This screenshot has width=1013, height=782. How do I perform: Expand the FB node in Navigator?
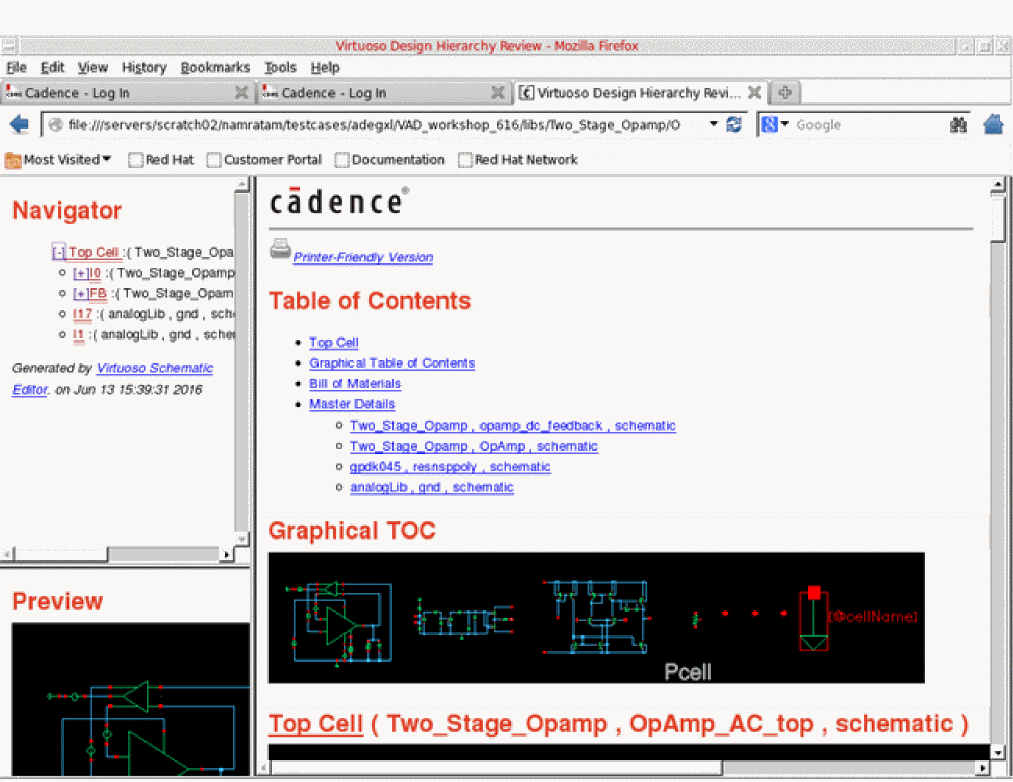(x=80, y=294)
